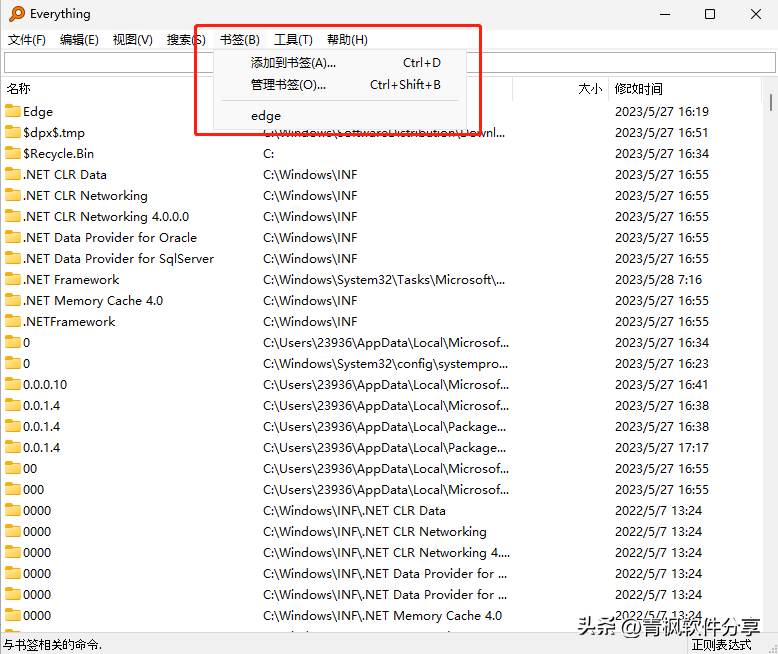Select the .NET CLR Data entry name
This screenshot has width=778, height=654.
65,175
